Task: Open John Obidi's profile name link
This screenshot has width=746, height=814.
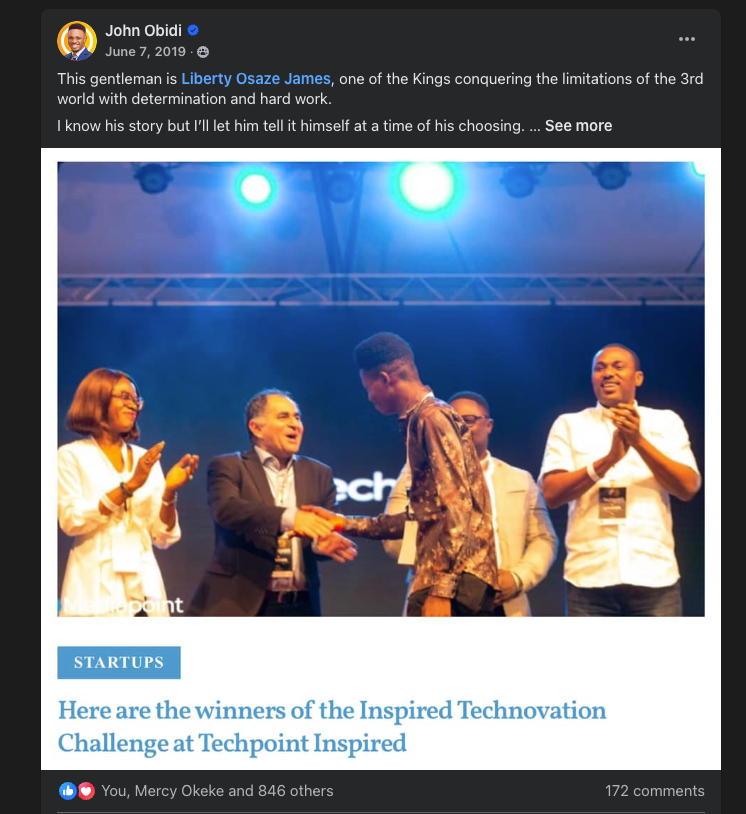Action: point(143,31)
